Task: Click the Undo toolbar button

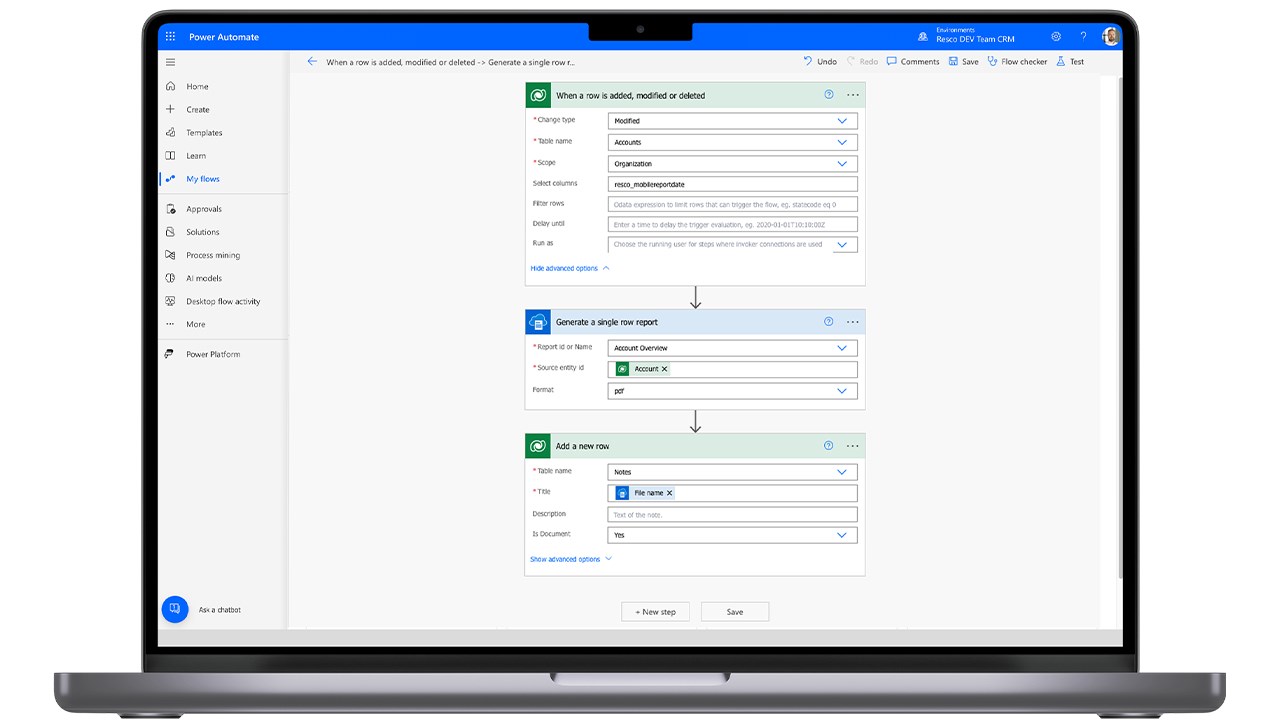Action: coord(820,62)
